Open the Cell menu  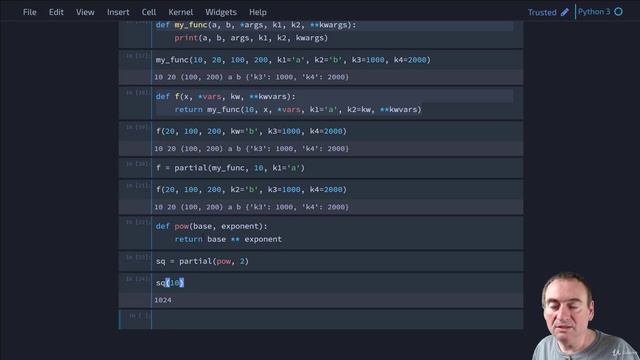149,12
